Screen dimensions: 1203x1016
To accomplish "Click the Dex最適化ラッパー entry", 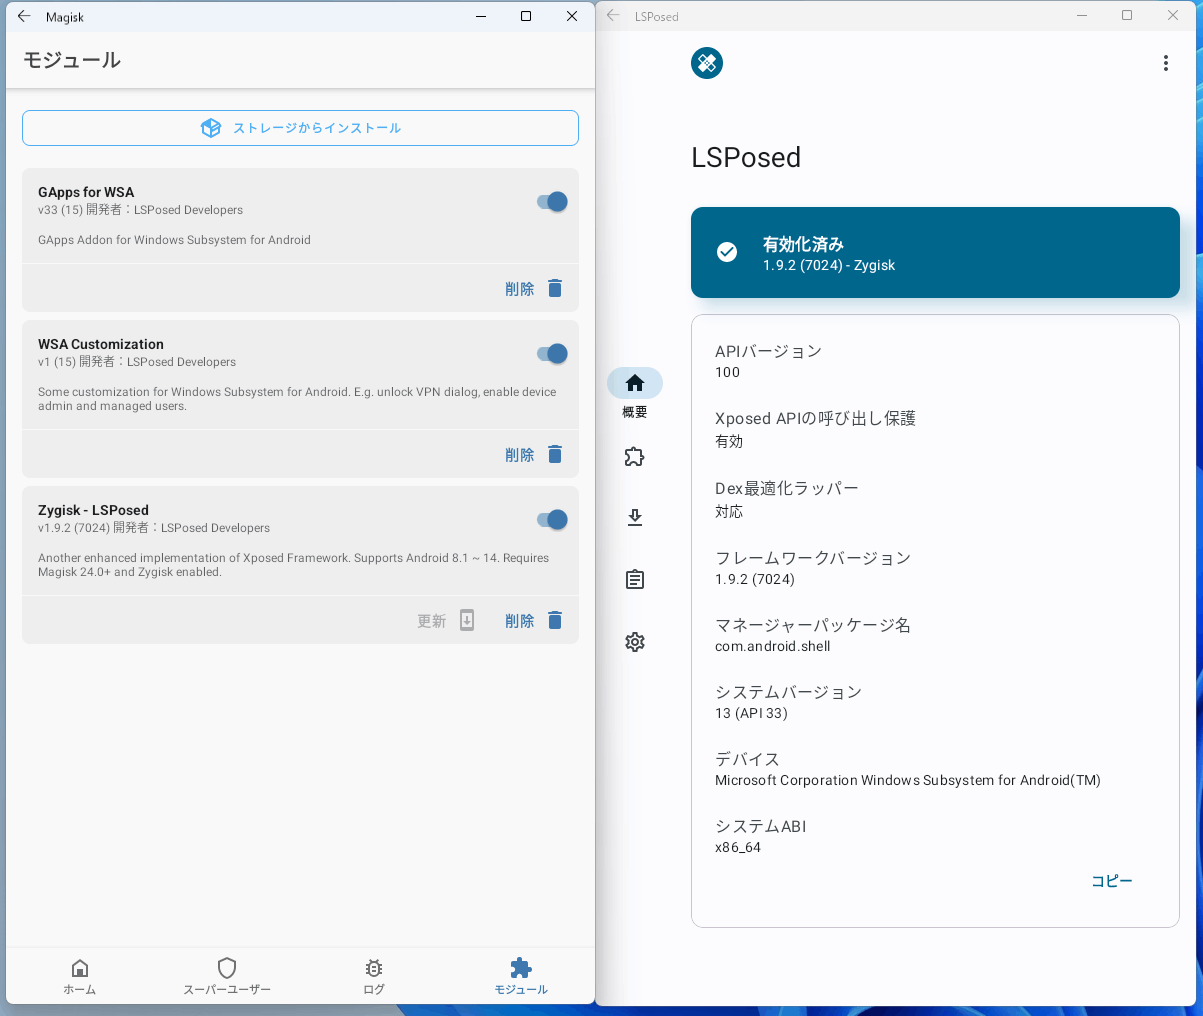I will [787, 499].
